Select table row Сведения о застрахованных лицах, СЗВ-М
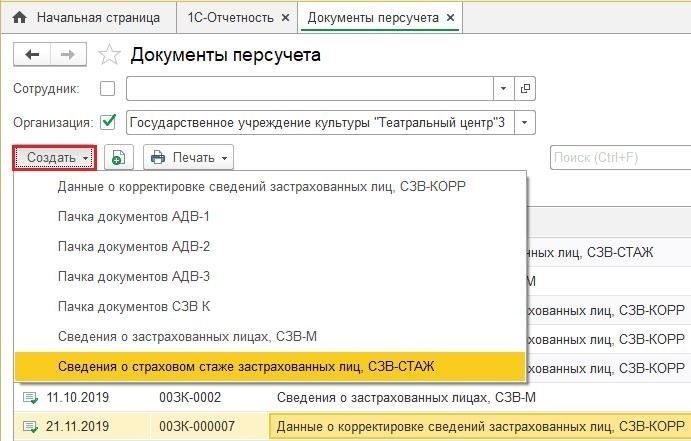Image resolution: width=691 pixels, height=441 pixels. (x=406, y=398)
